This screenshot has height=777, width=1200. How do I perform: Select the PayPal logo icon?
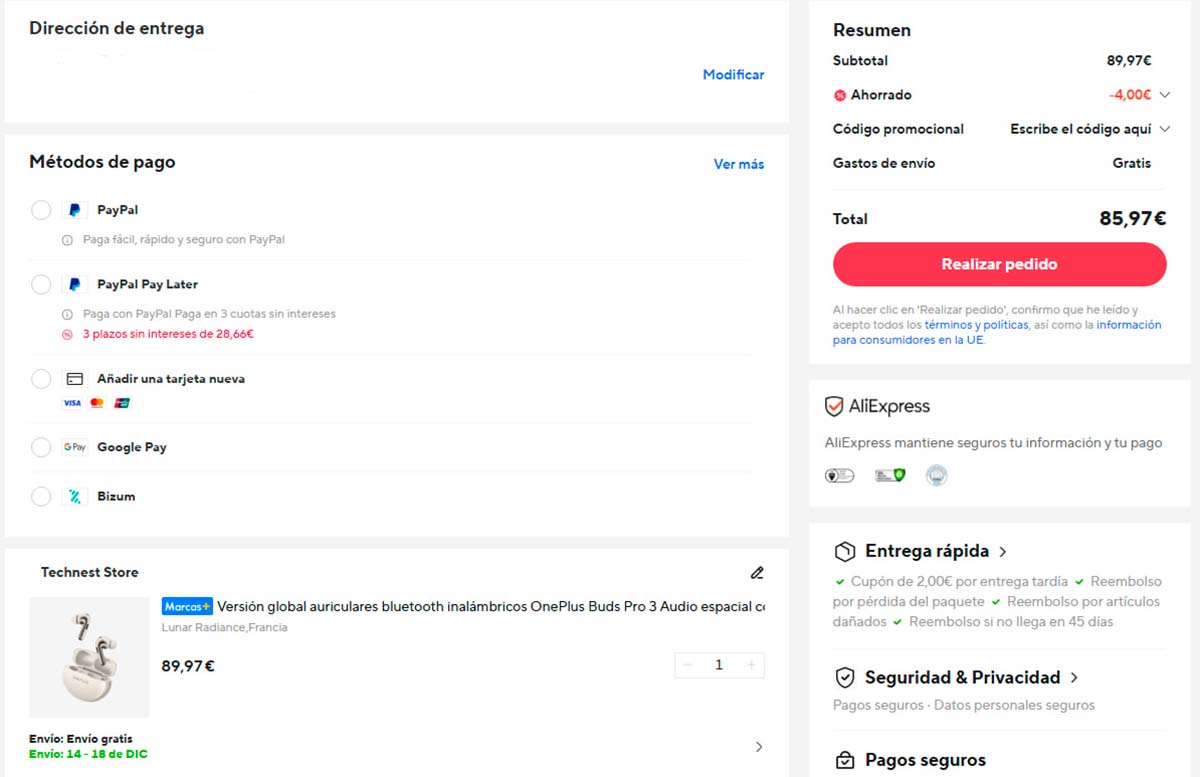[74, 210]
